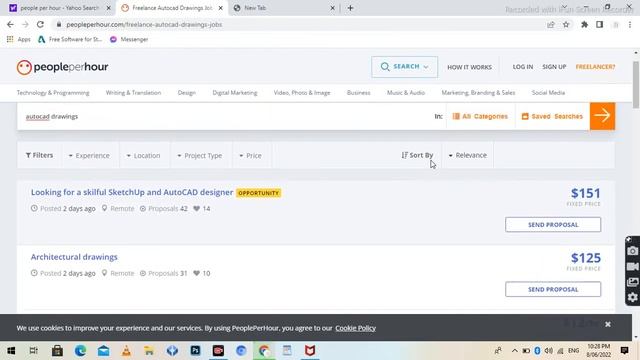This screenshot has height=360, width=640.
Task: Expand the Experience filter
Action: click(x=89, y=156)
